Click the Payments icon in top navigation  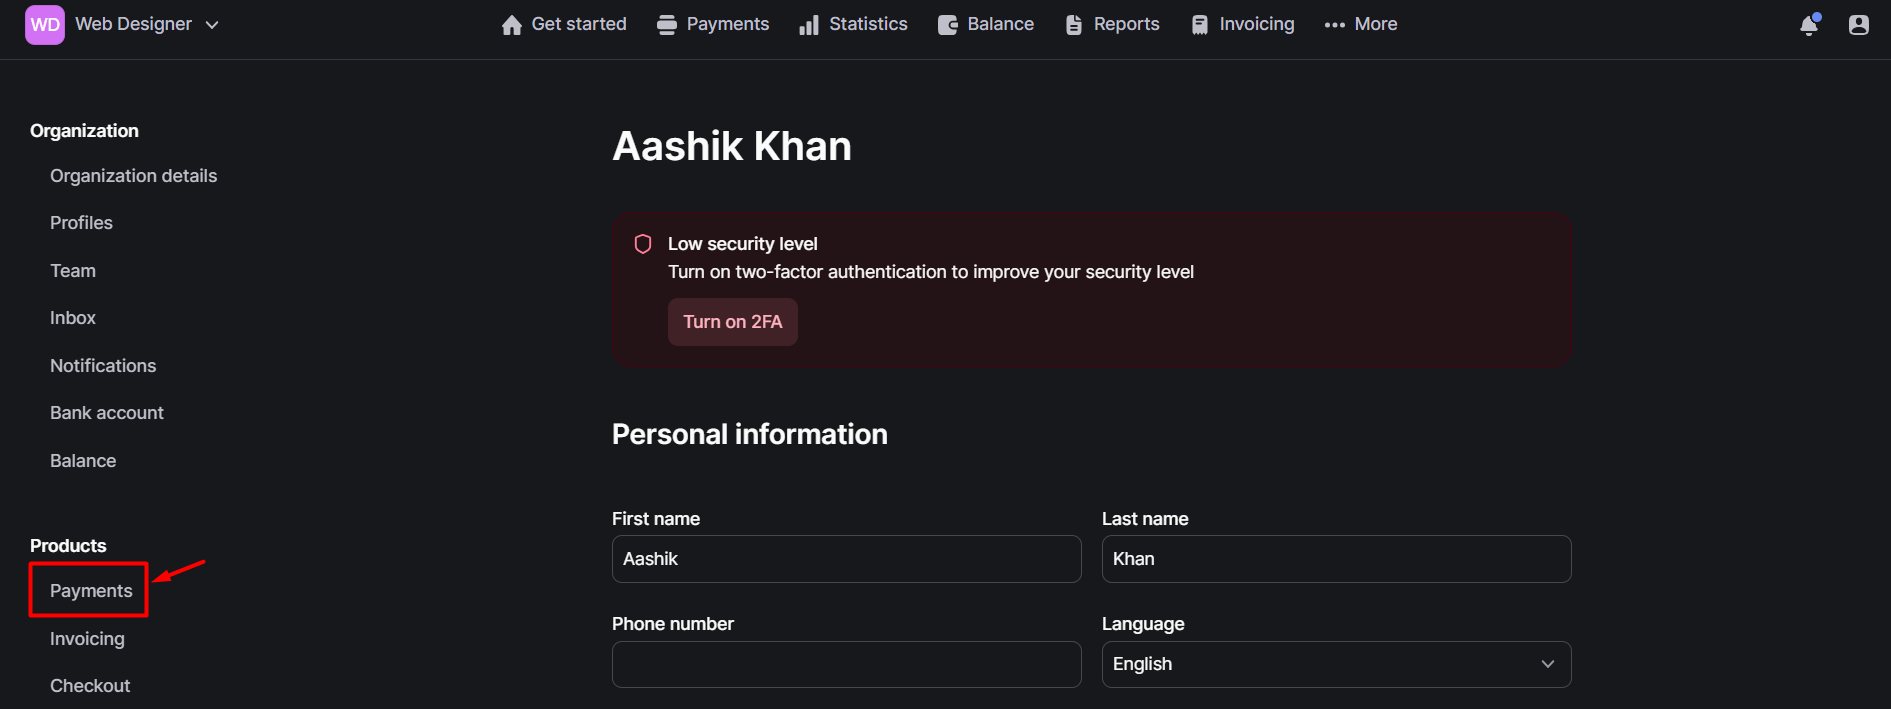[x=665, y=24]
